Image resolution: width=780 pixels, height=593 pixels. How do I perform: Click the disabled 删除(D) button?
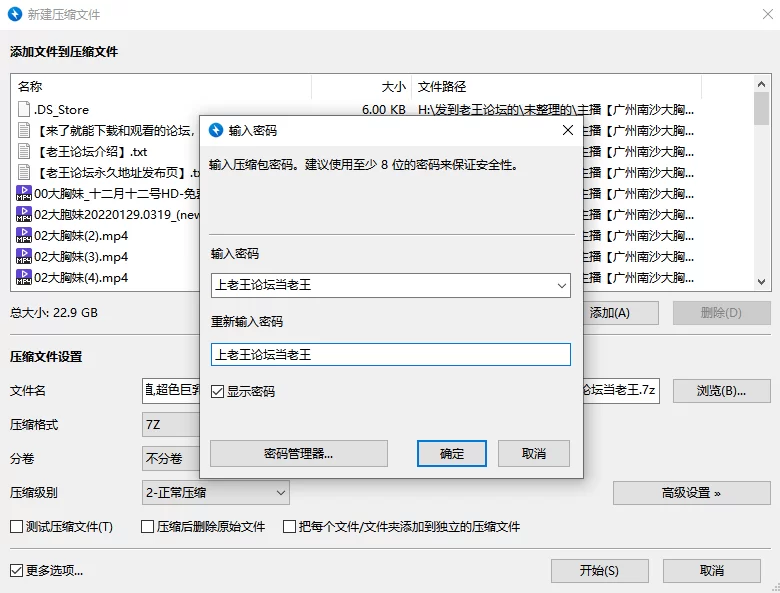[721, 313]
